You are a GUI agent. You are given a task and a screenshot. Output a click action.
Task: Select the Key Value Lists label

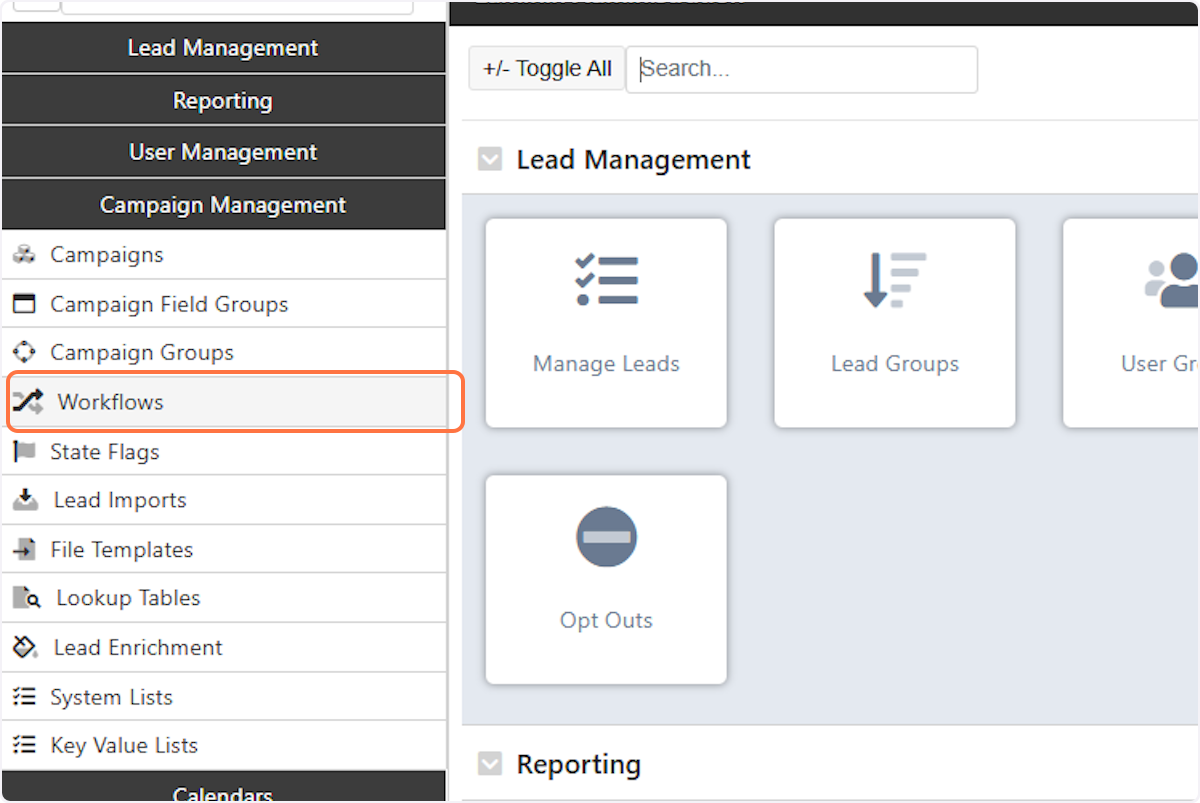click(124, 746)
